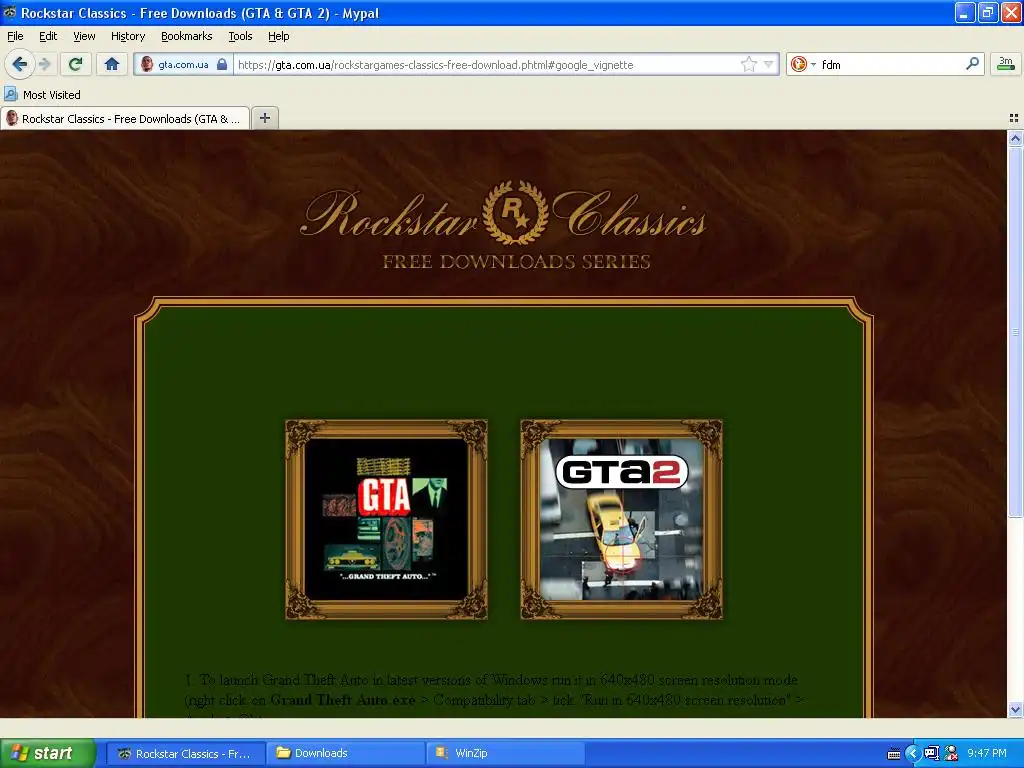Click the user-with-red-x tray icon

tap(951, 754)
